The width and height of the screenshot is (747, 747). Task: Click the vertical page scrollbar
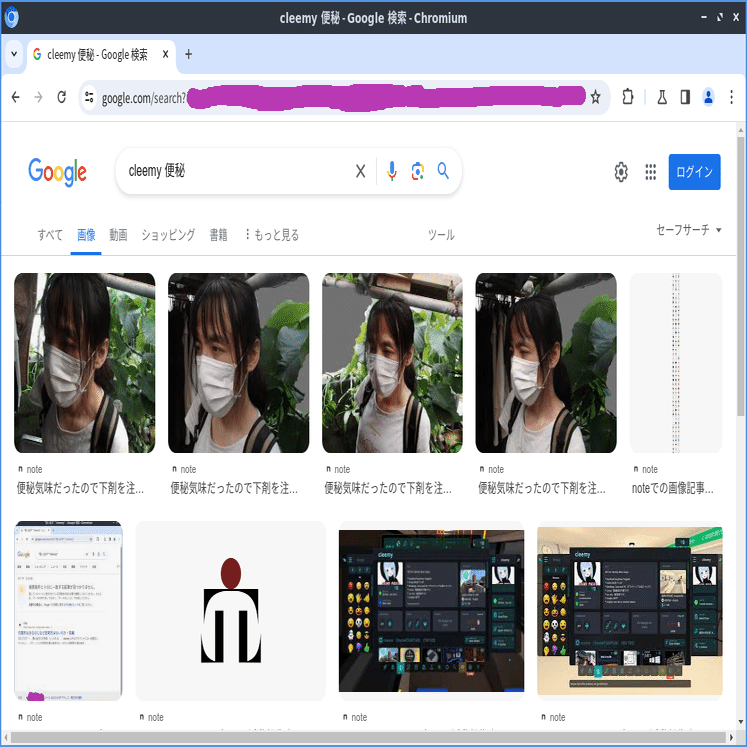(741, 276)
